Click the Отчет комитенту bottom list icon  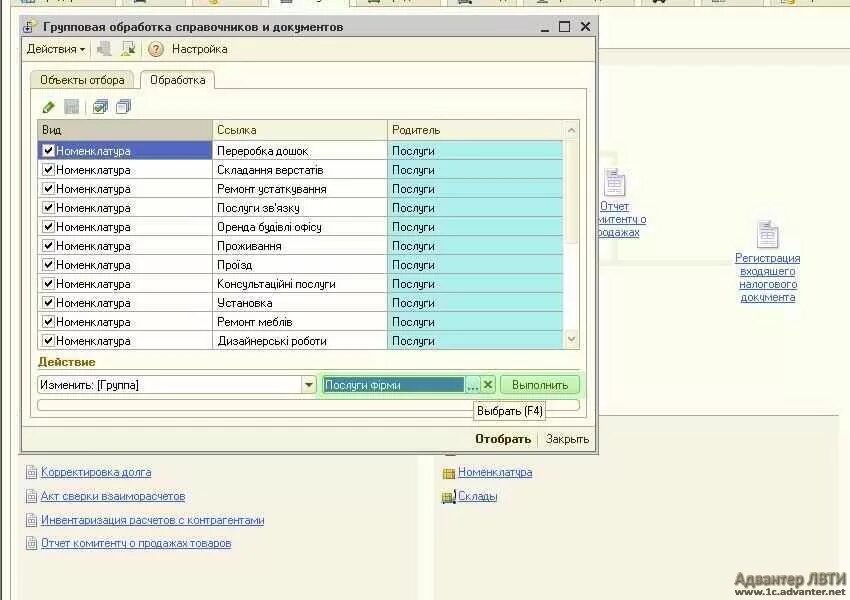tap(31, 543)
